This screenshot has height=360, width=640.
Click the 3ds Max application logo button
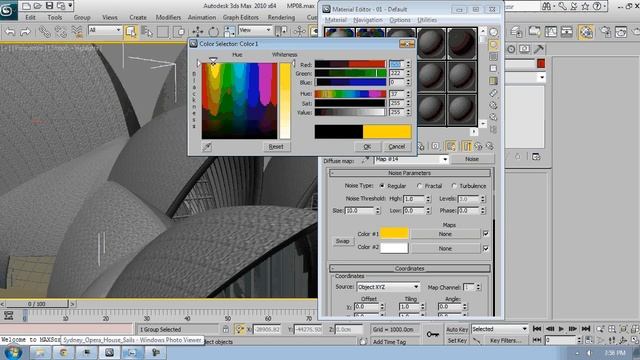coord(8,10)
